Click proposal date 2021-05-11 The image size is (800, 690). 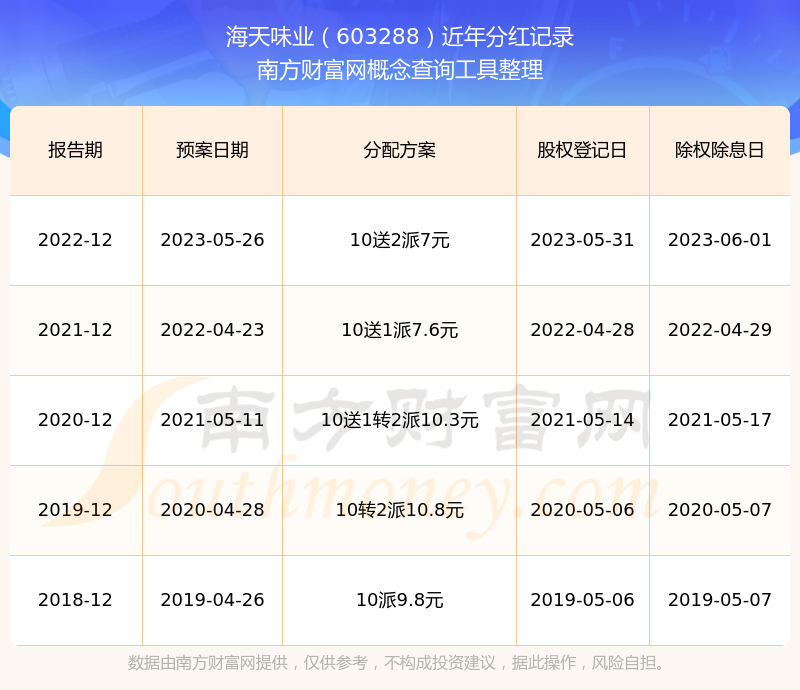point(212,420)
